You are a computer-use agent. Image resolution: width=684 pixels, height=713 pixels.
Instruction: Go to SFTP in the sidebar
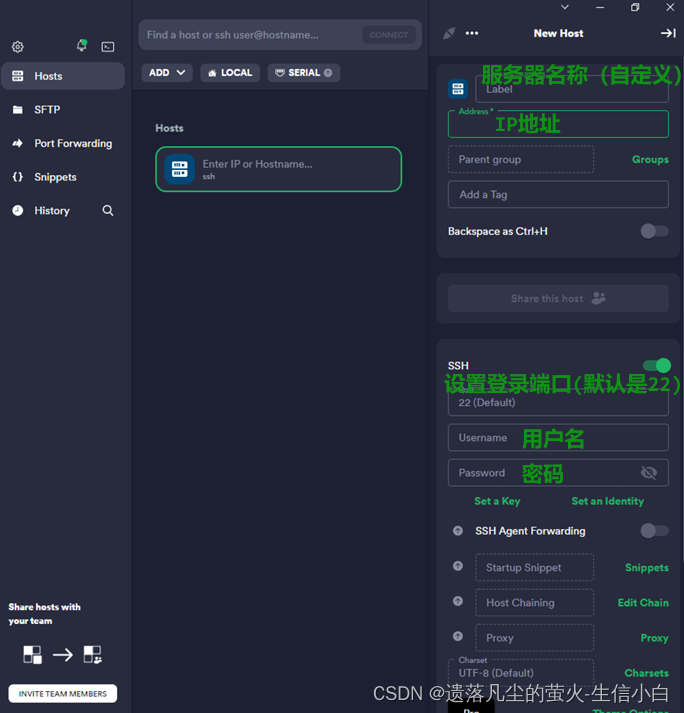point(47,110)
